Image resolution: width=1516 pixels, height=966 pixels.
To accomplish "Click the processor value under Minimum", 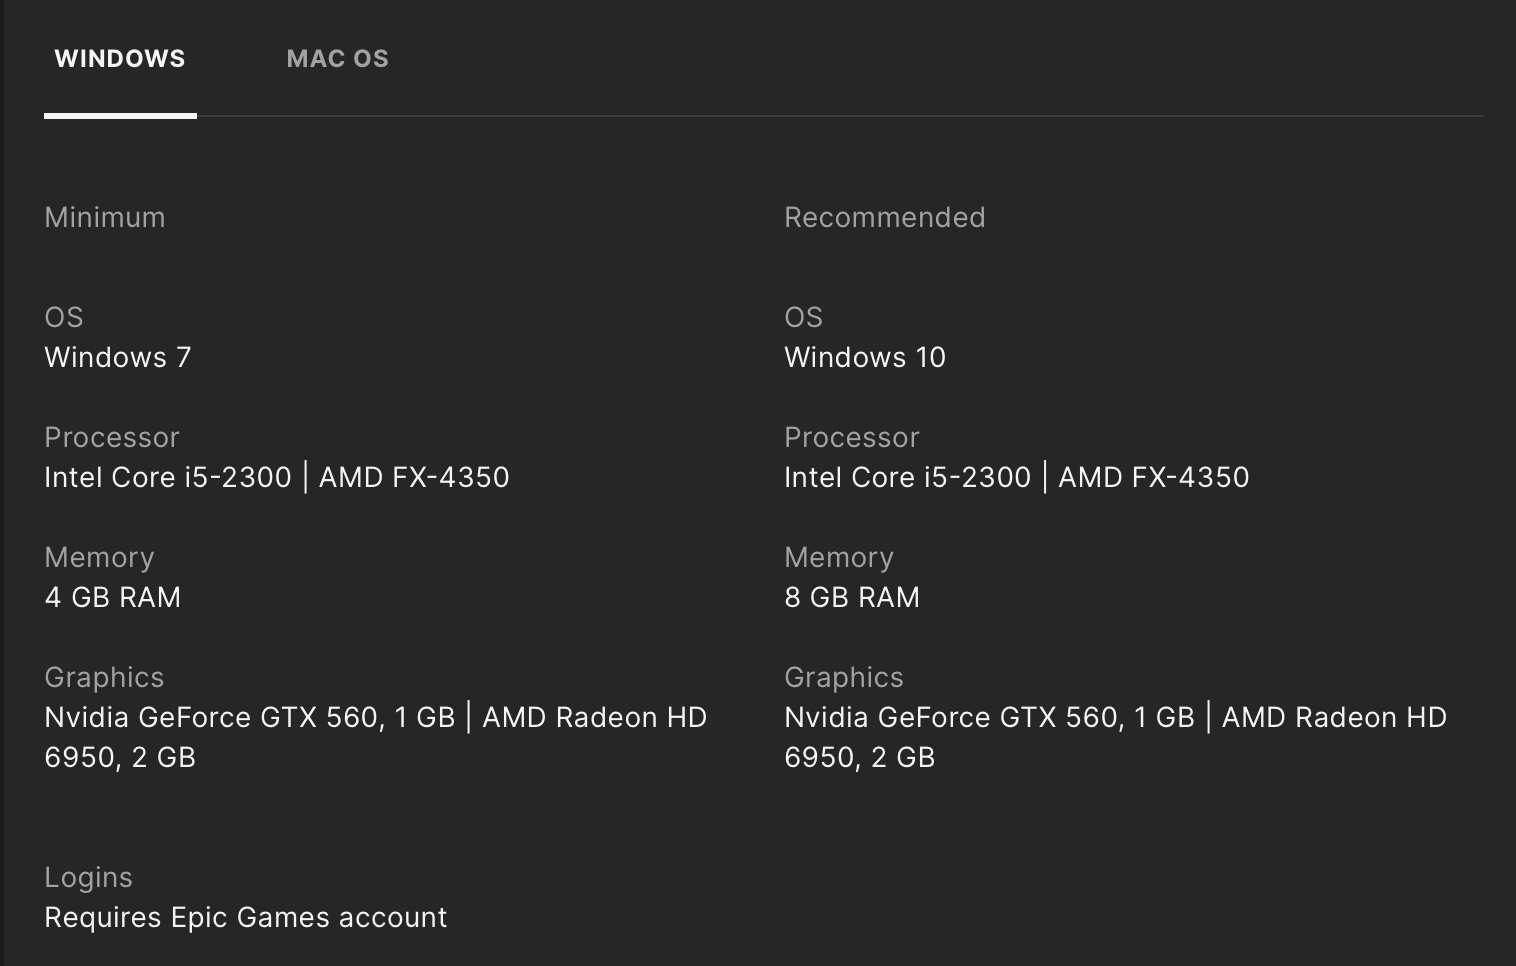I will tap(277, 478).
